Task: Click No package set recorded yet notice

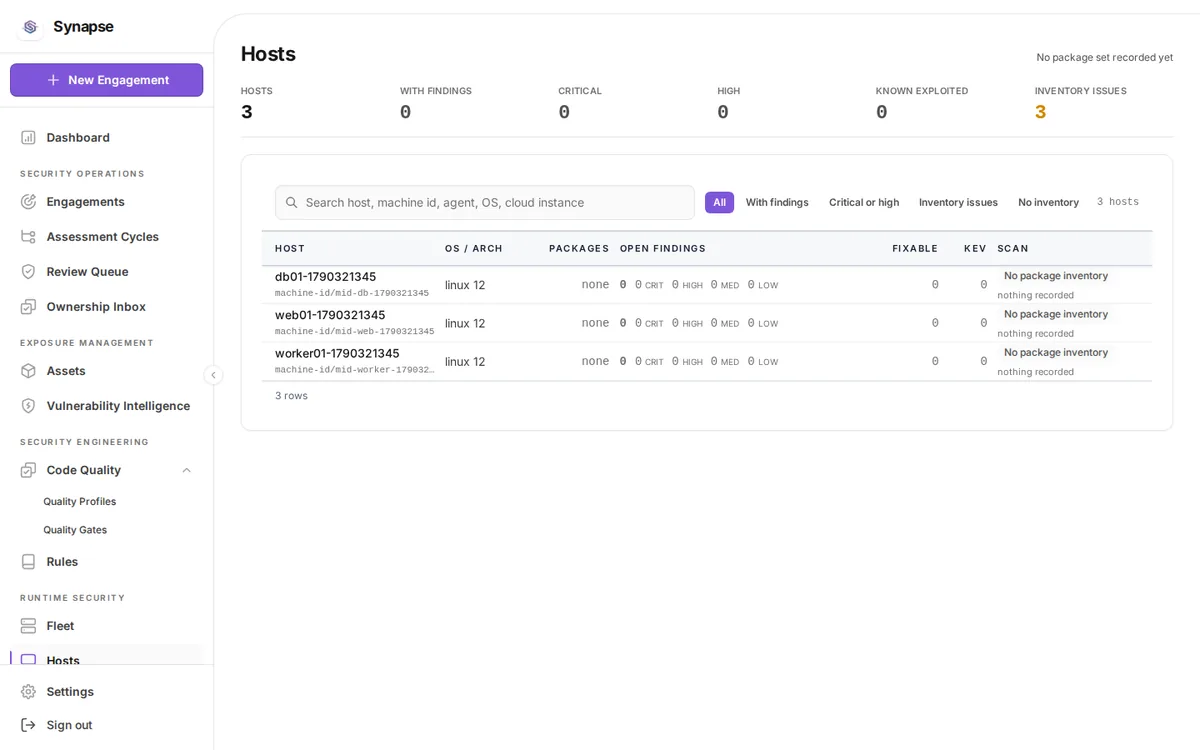Action: (x=1105, y=57)
